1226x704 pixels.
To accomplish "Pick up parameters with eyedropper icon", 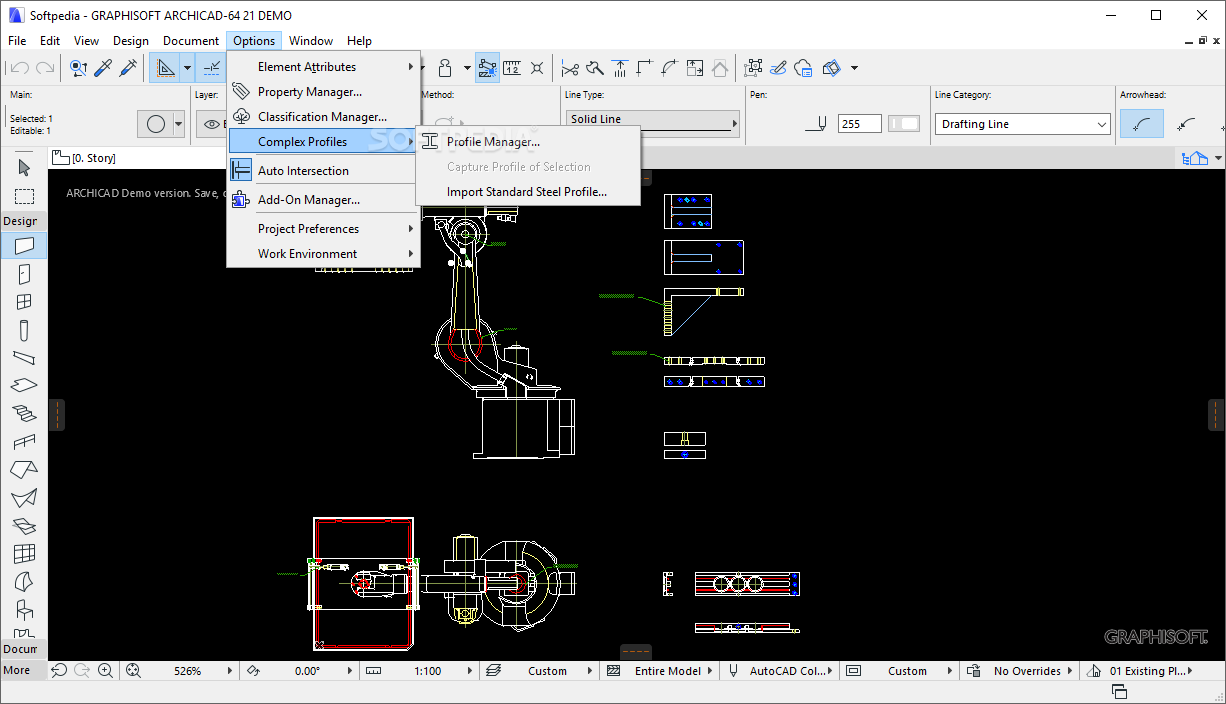I will tap(104, 68).
